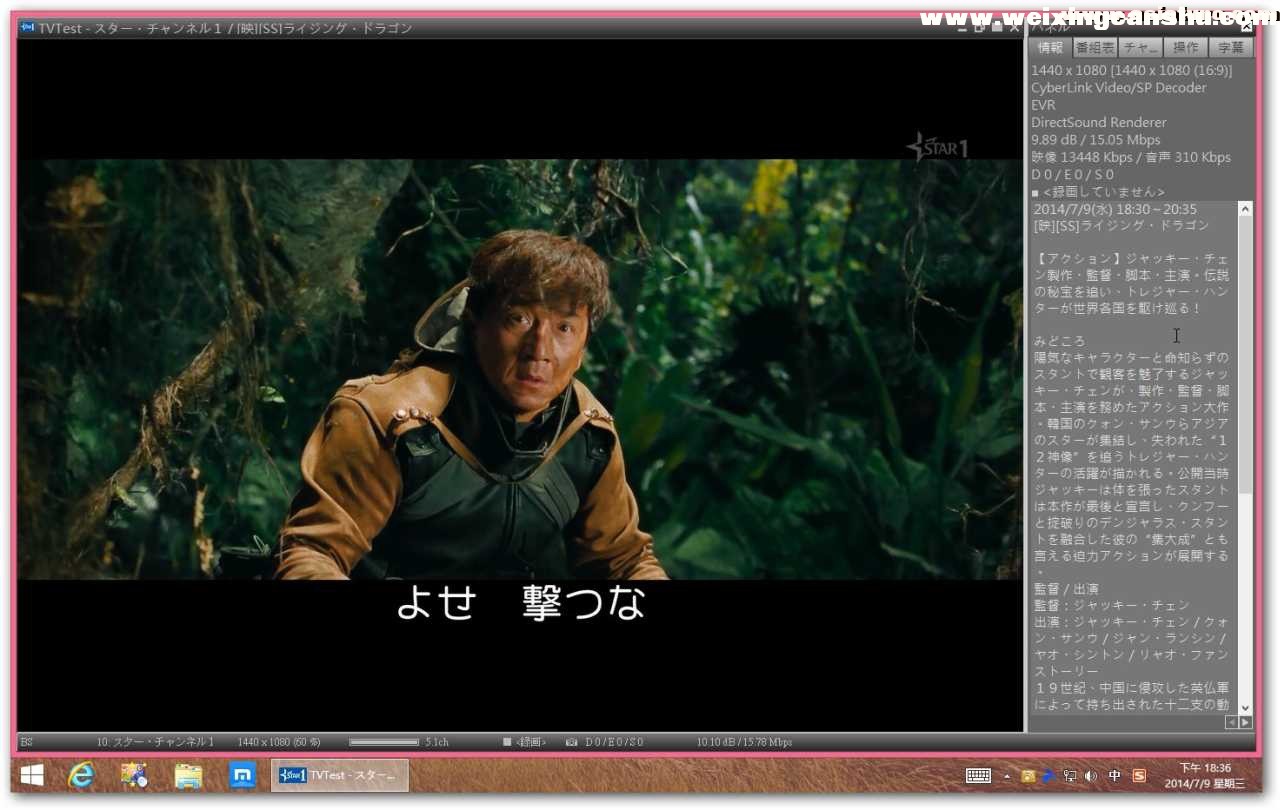The image size is (1280, 810).
Task: Click the 'EVR' renderer info line
Action: pyautogui.click(x=1043, y=105)
